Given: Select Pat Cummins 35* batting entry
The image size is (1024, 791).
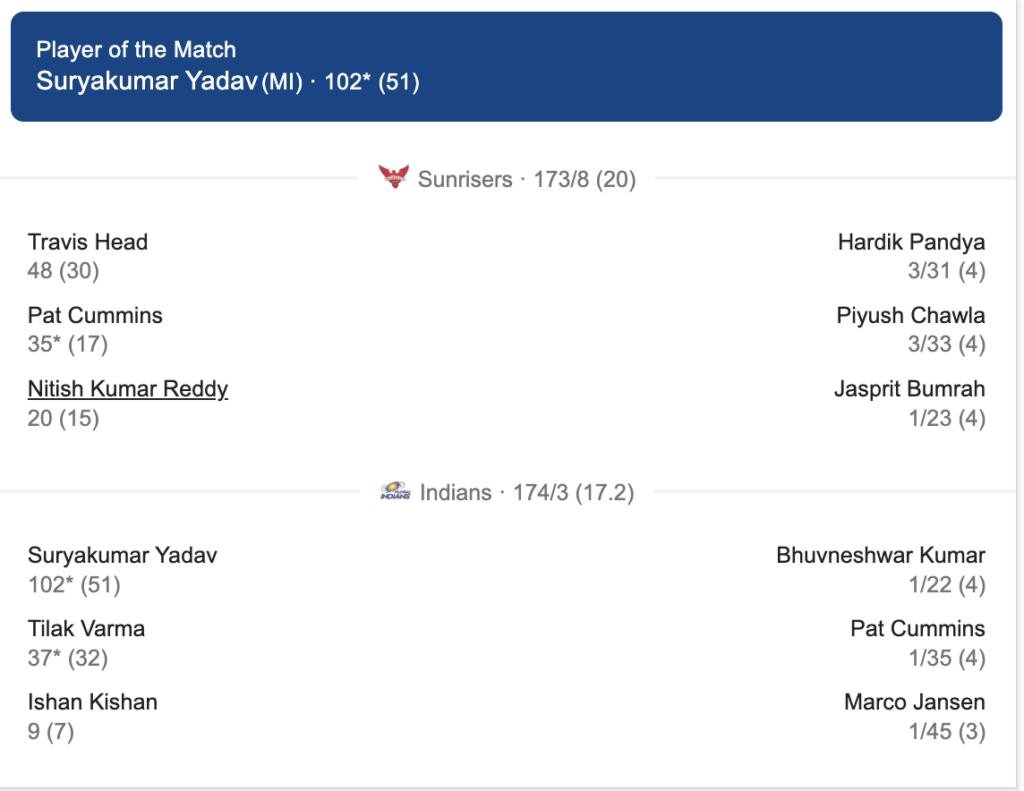Looking at the screenshot, I should pyautogui.click(x=95, y=329).
